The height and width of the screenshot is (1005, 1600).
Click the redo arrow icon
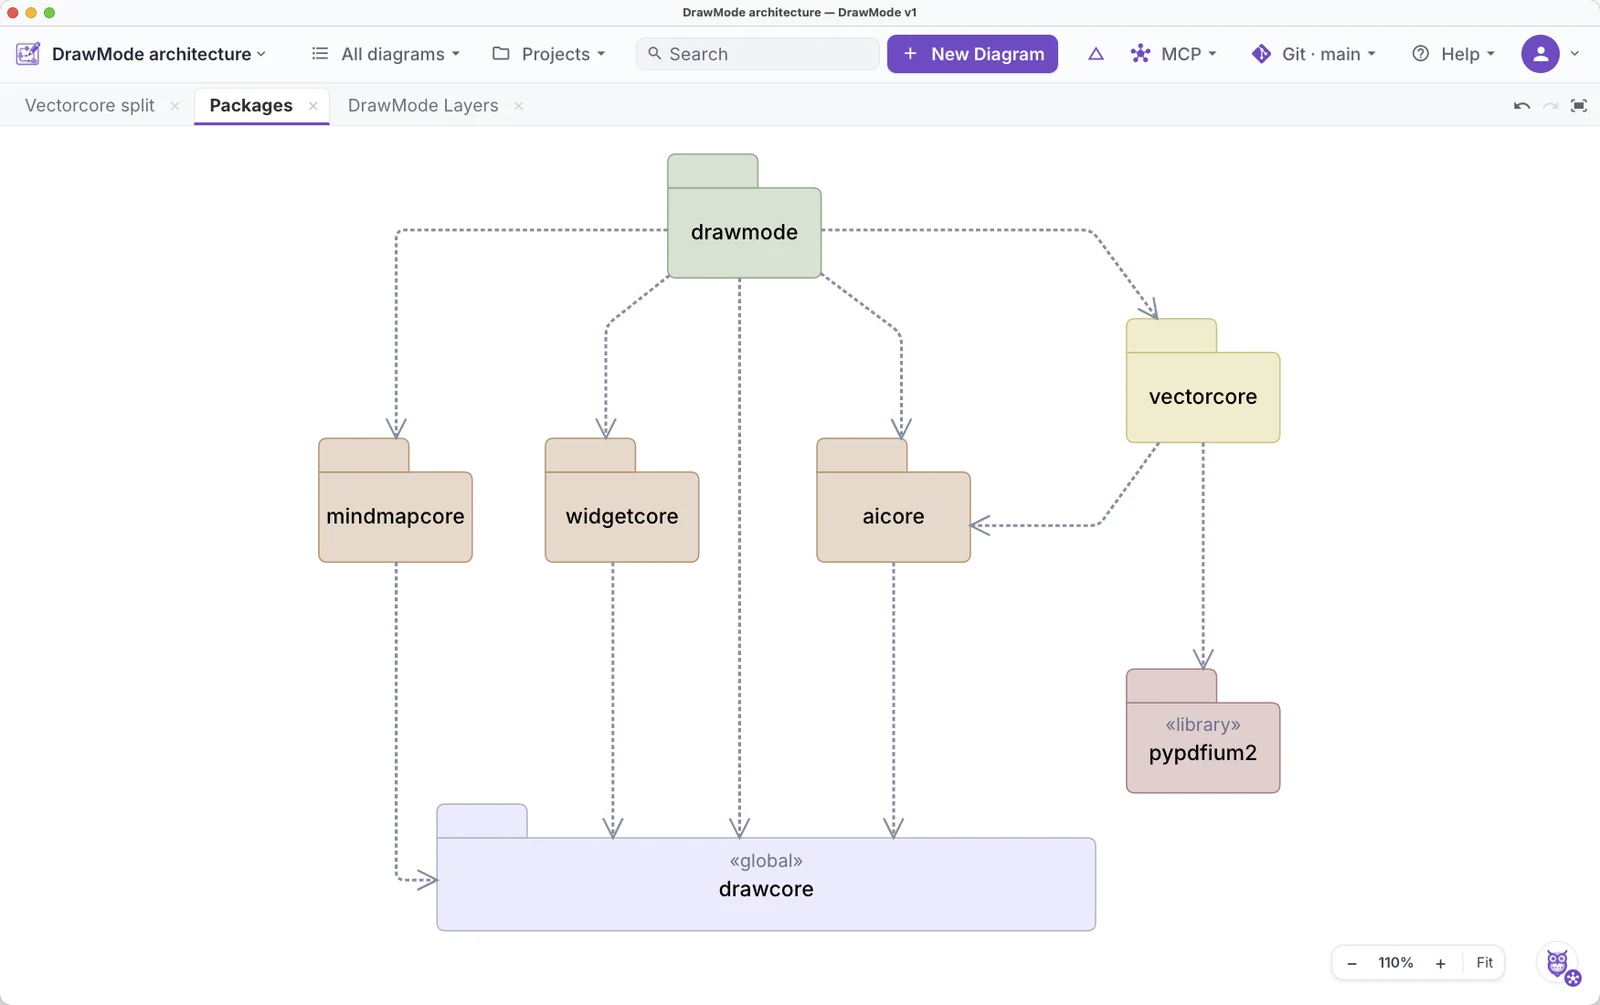pos(1550,106)
